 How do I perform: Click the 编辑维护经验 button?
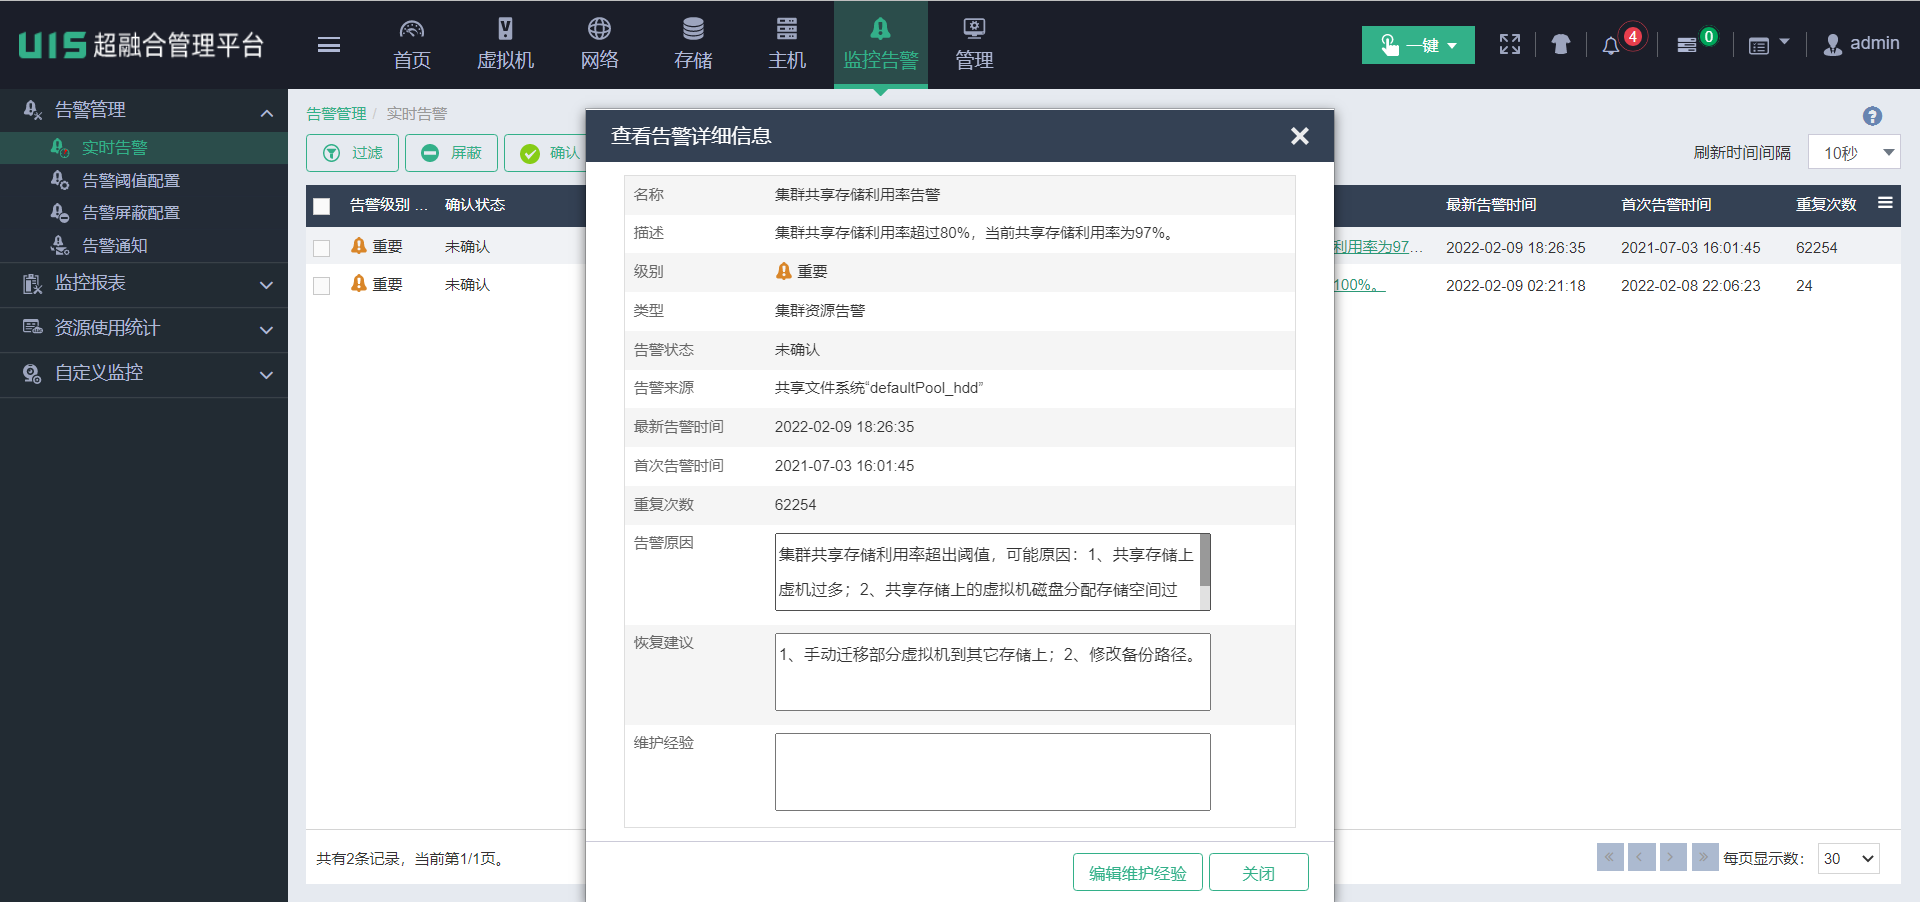(x=1137, y=873)
